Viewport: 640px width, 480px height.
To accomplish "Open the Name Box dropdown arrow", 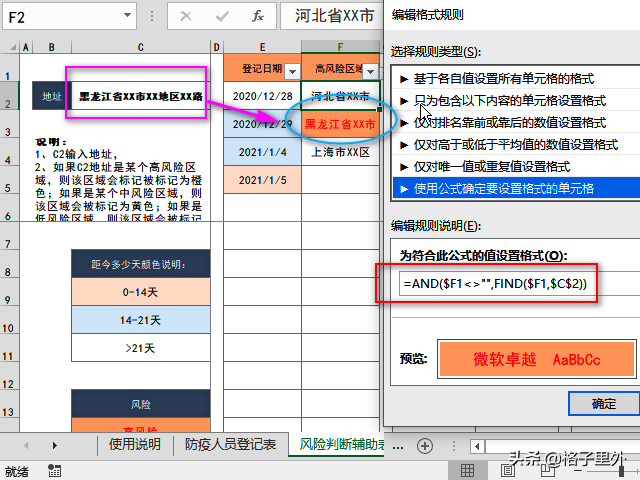I will (x=127, y=16).
